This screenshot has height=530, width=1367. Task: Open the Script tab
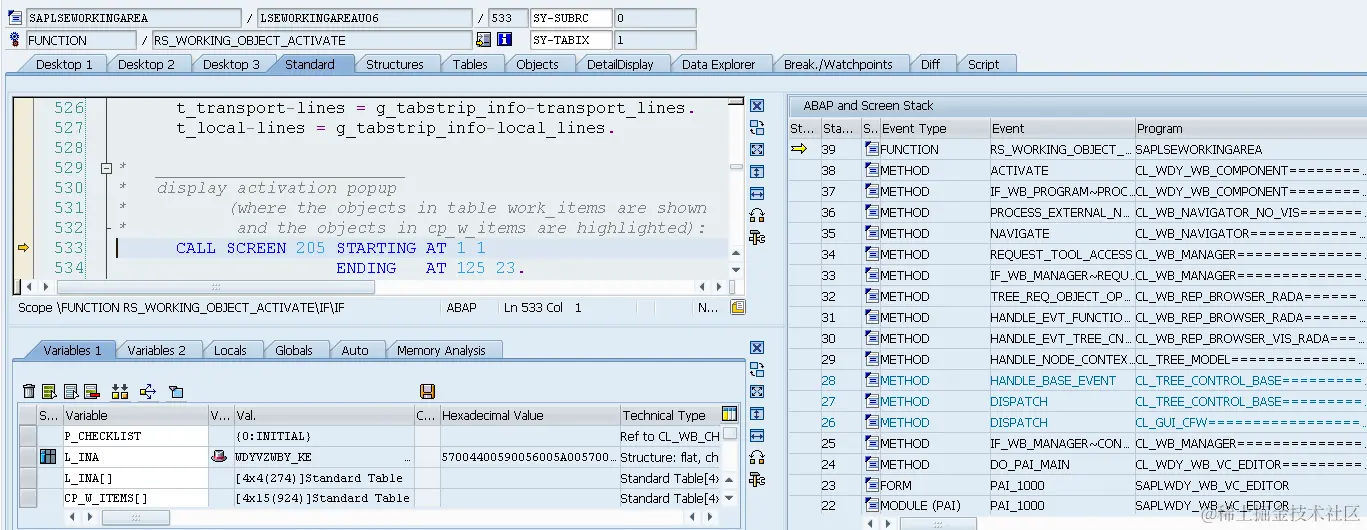point(983,64)
